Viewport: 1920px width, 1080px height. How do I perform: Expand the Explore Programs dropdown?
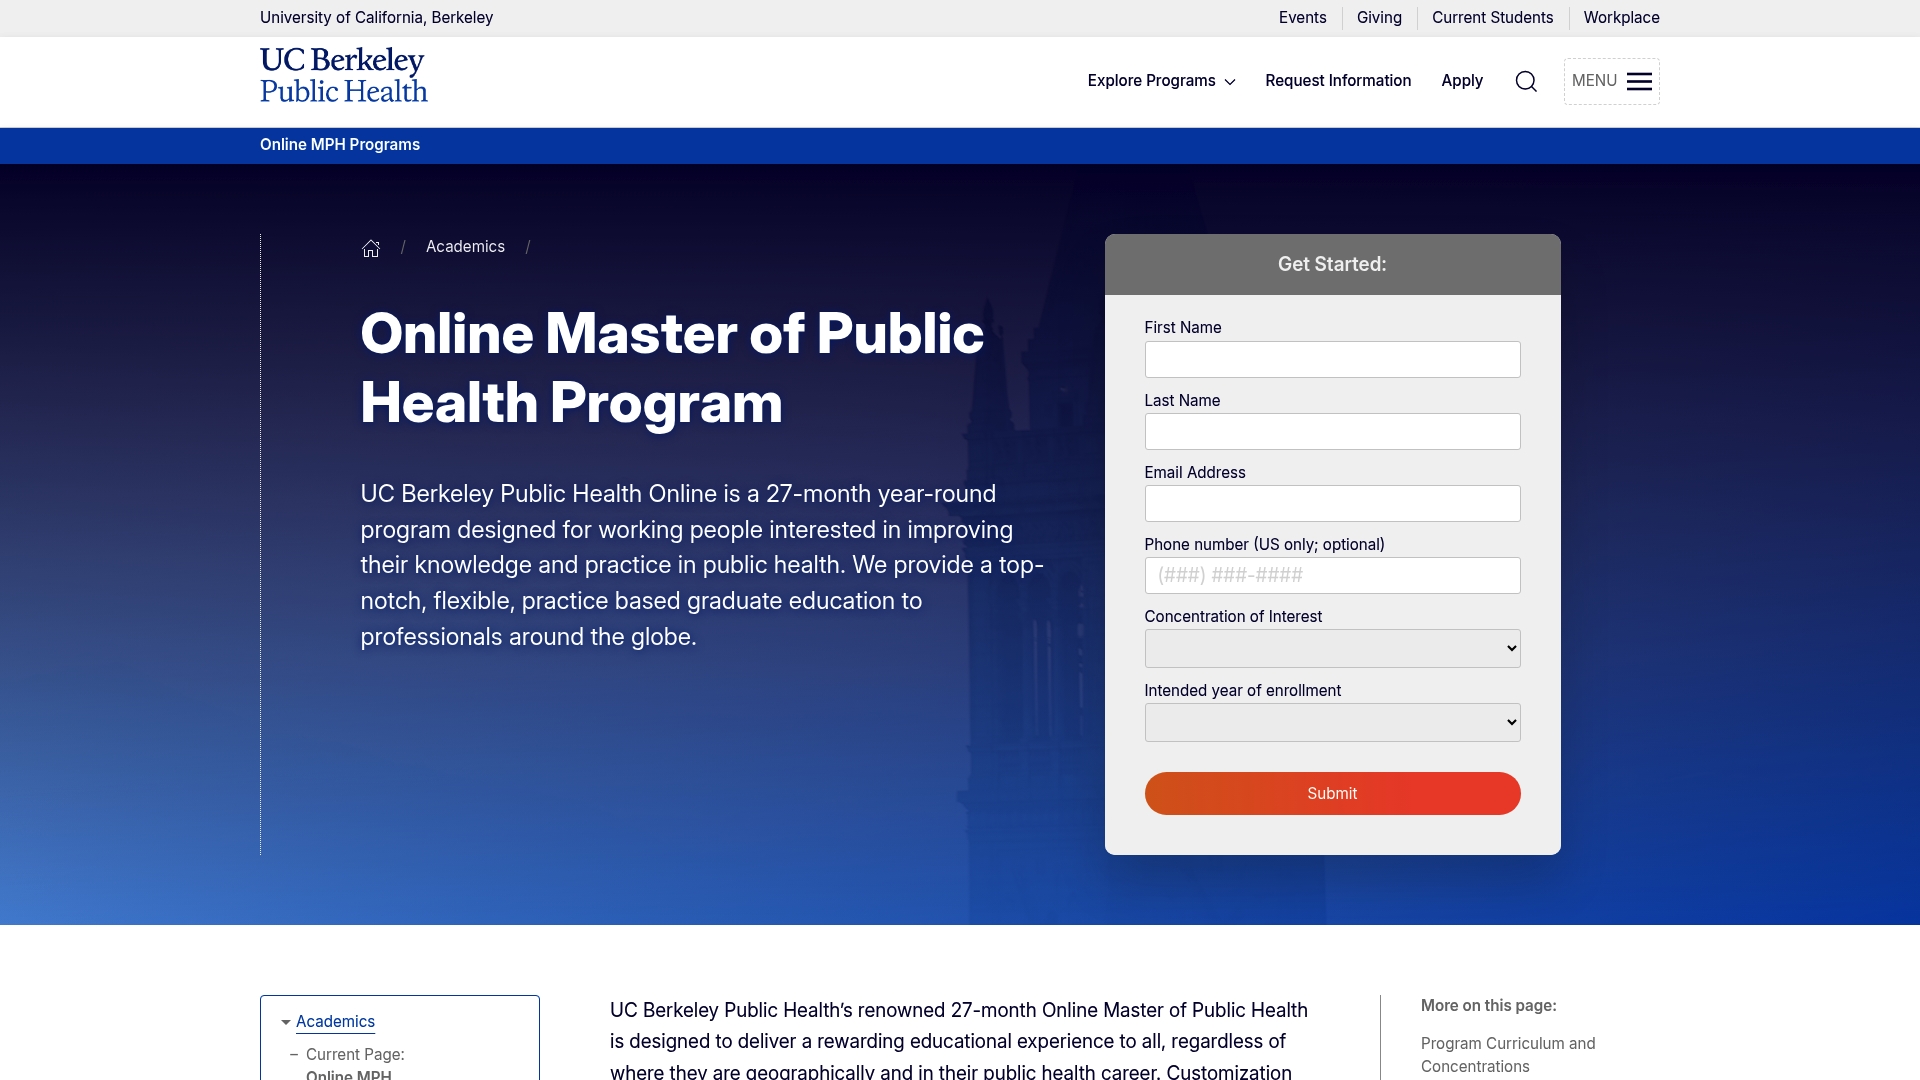(1161, 81)
